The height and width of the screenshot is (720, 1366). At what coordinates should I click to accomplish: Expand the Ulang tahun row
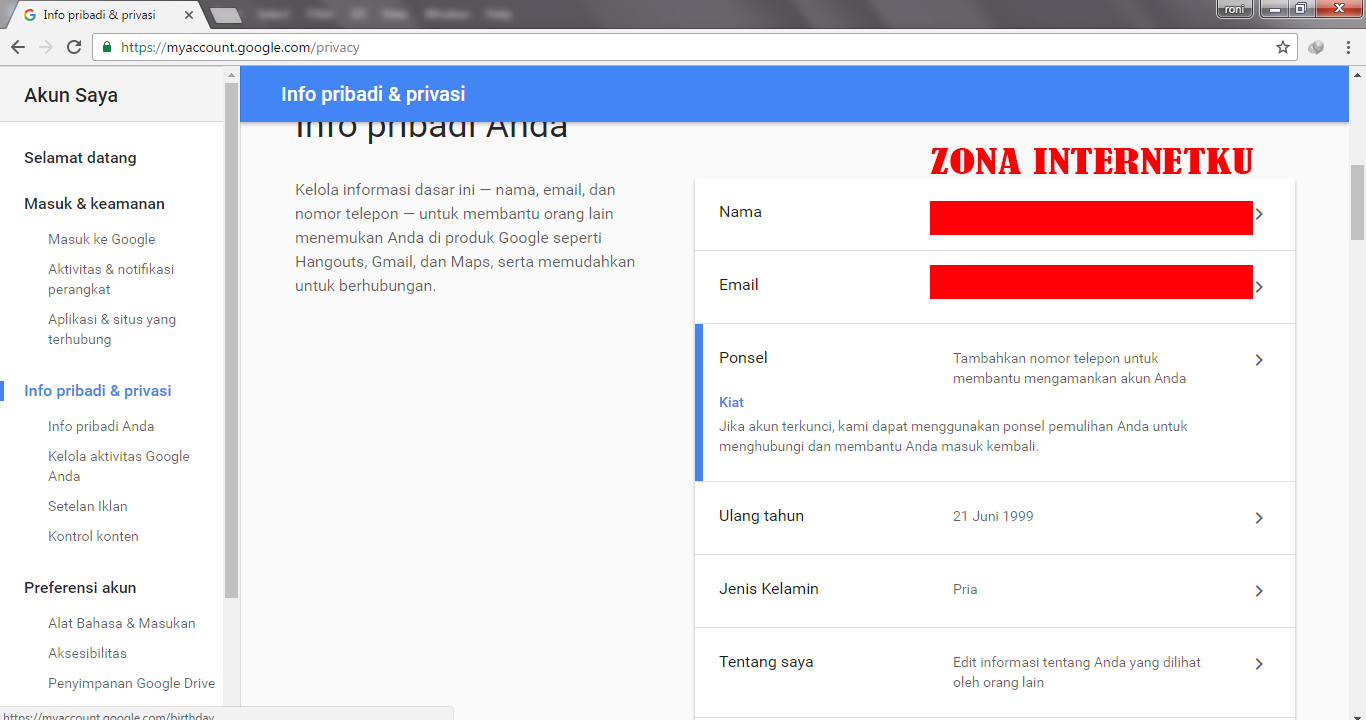click(1259, 517)
